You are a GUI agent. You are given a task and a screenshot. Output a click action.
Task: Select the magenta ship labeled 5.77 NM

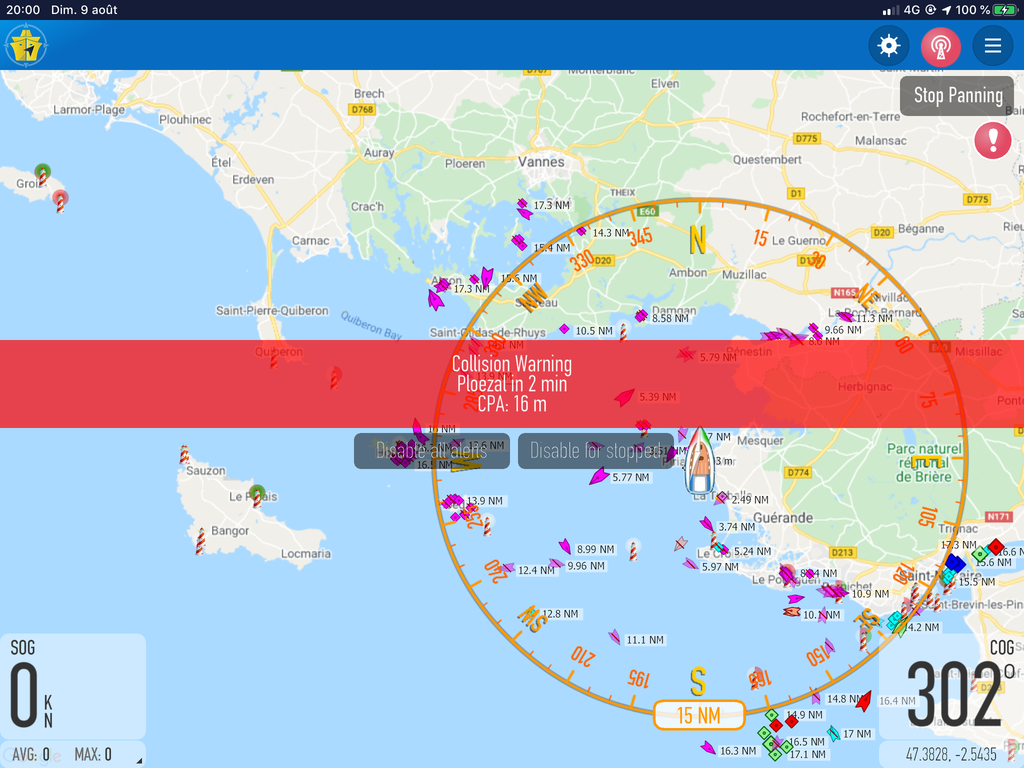coord(598,476)
